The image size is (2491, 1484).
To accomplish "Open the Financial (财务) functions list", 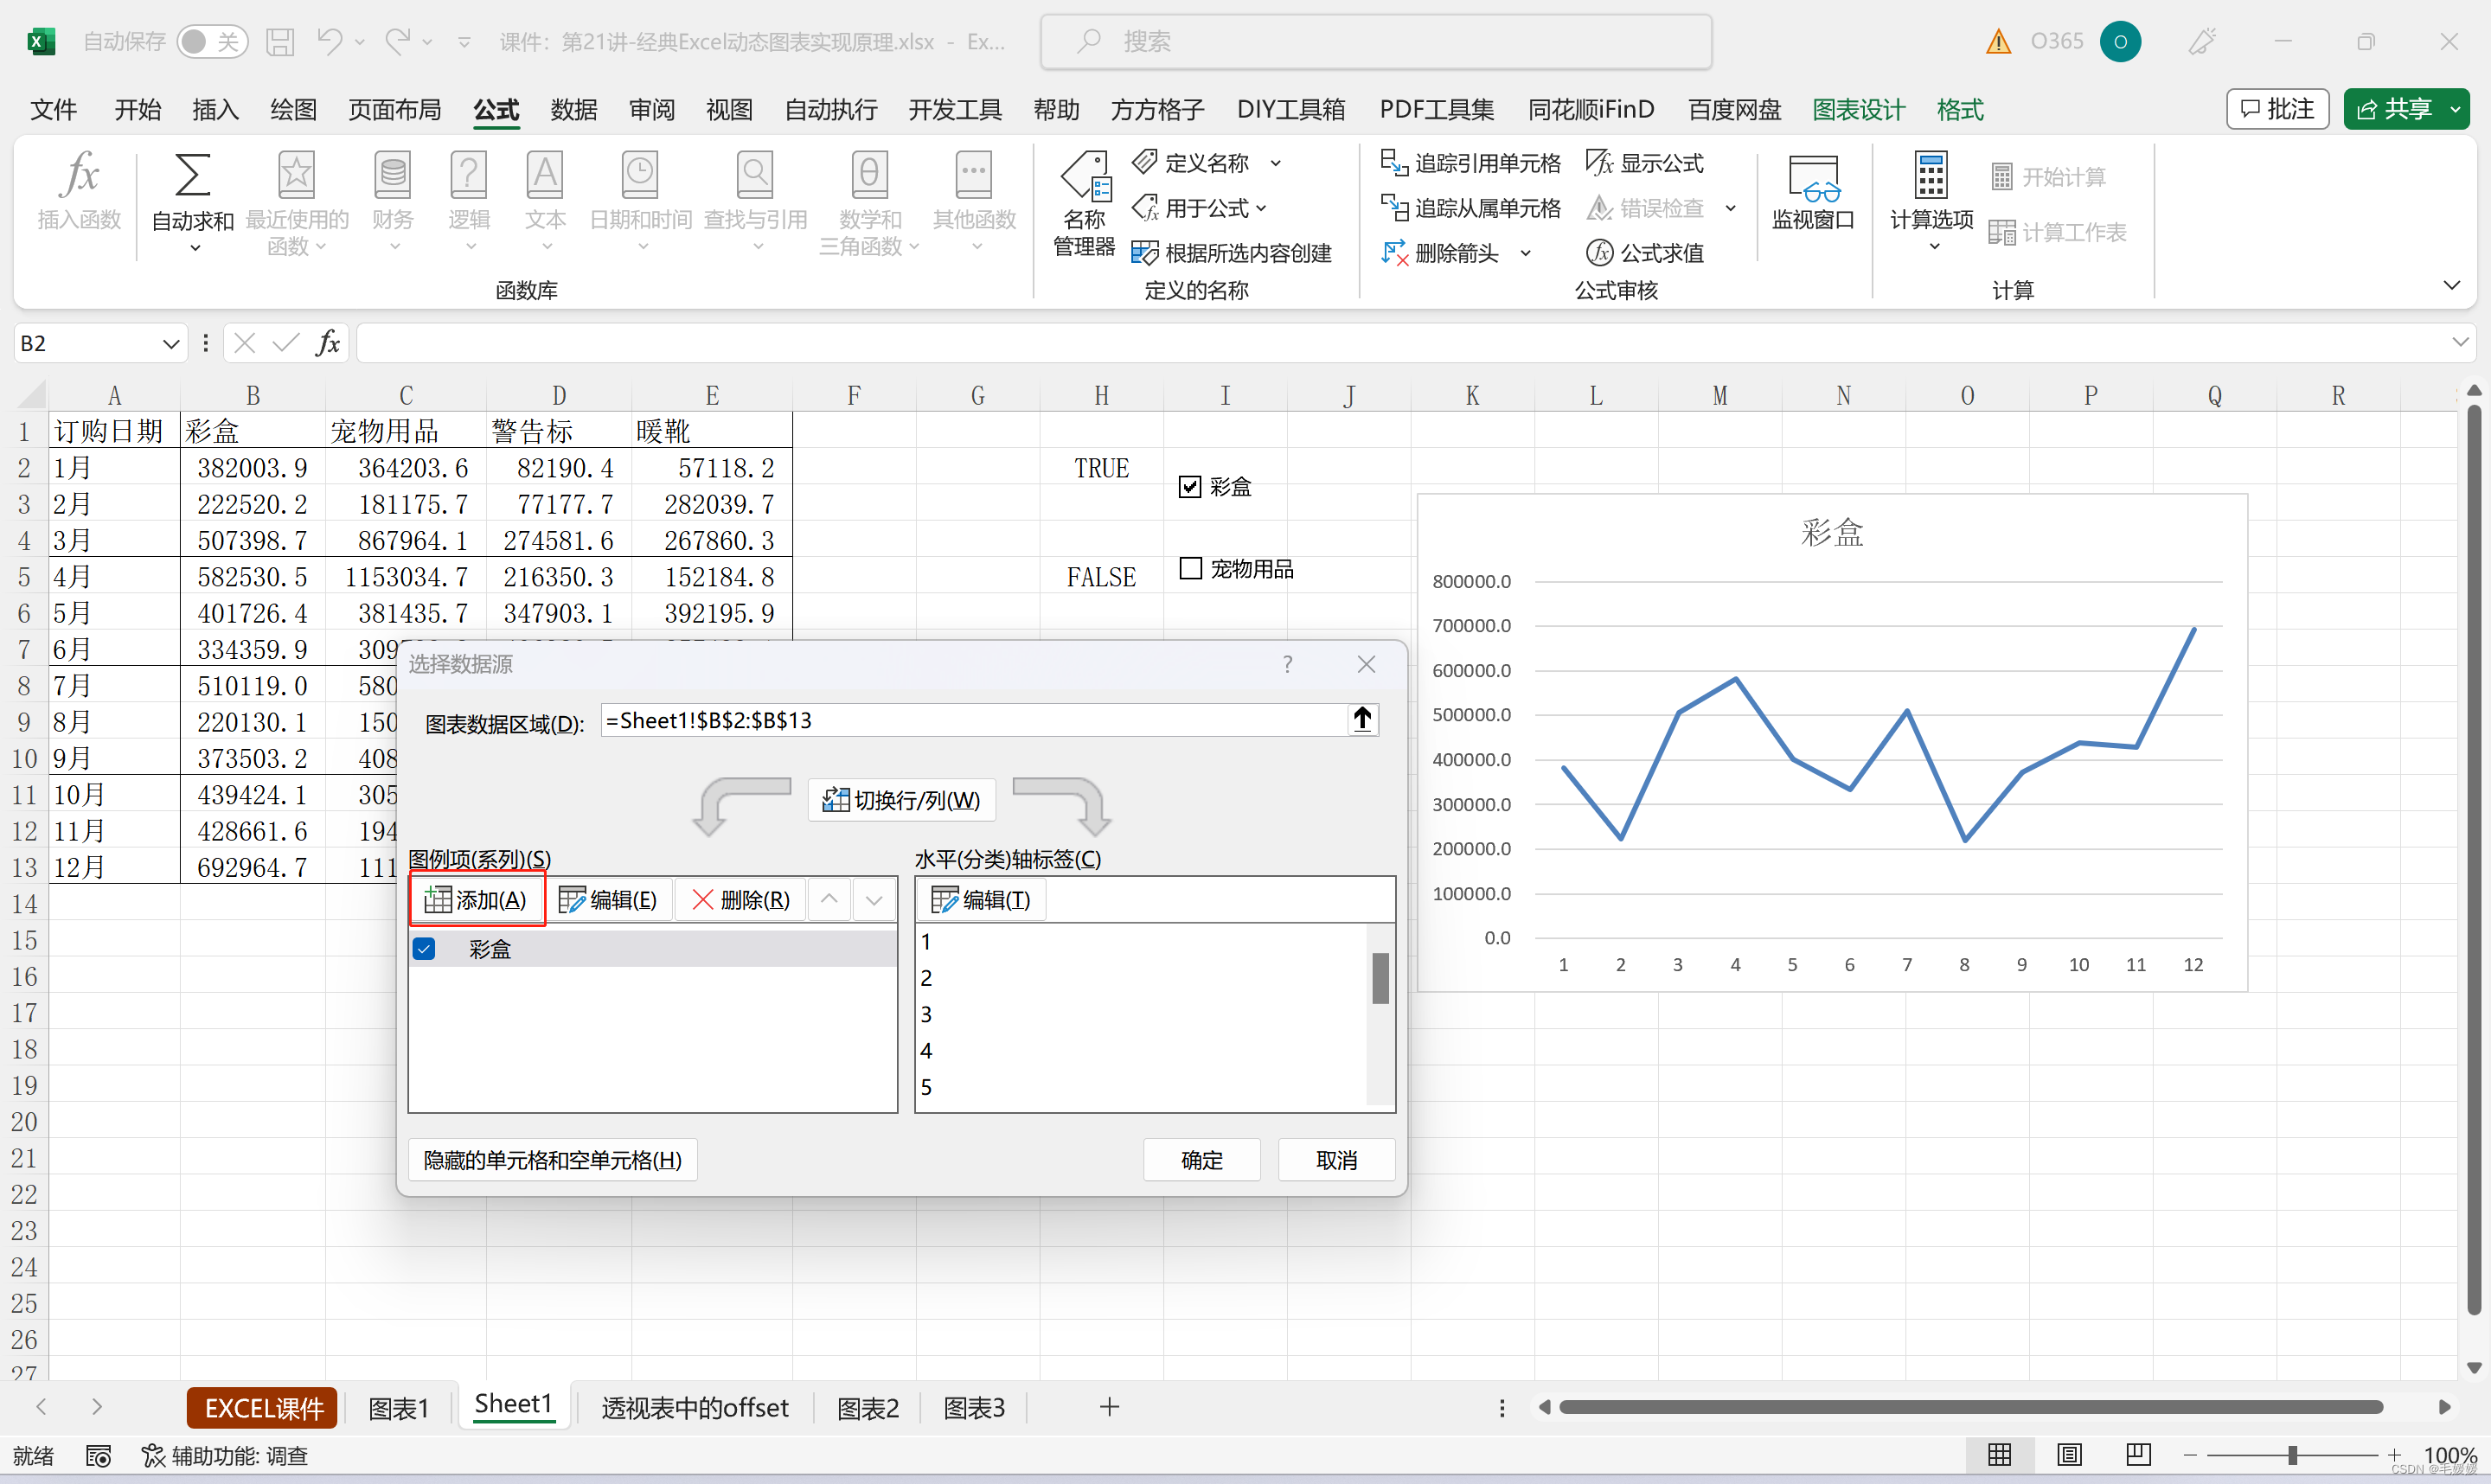I will coord(393,201).
